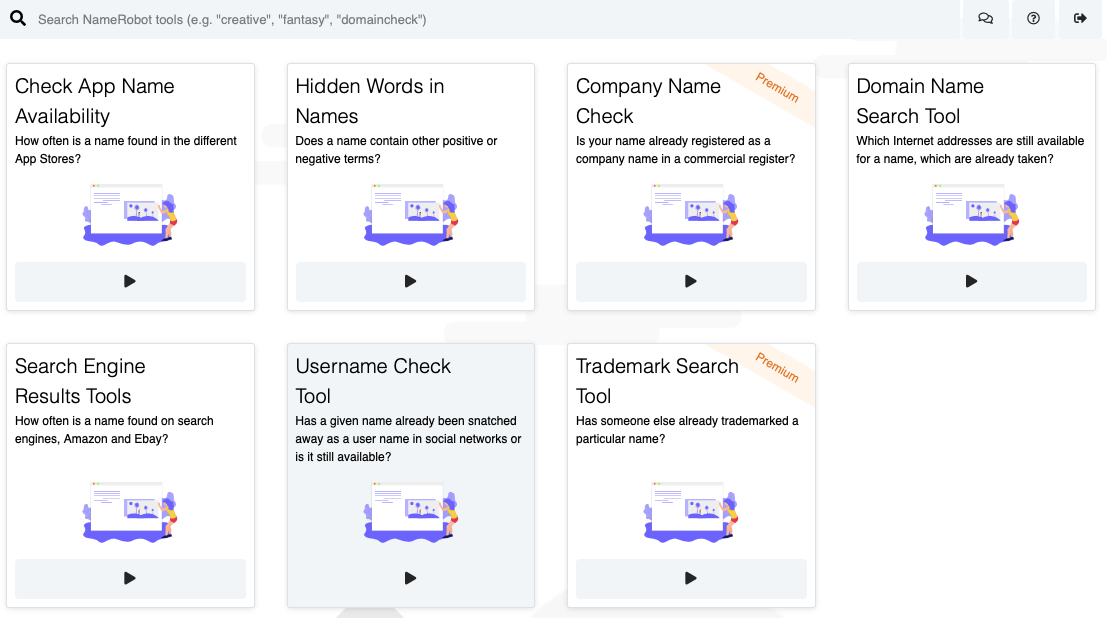Open the chat messages icon
Screen dimensions: 1107x618
tap(985, 19)
